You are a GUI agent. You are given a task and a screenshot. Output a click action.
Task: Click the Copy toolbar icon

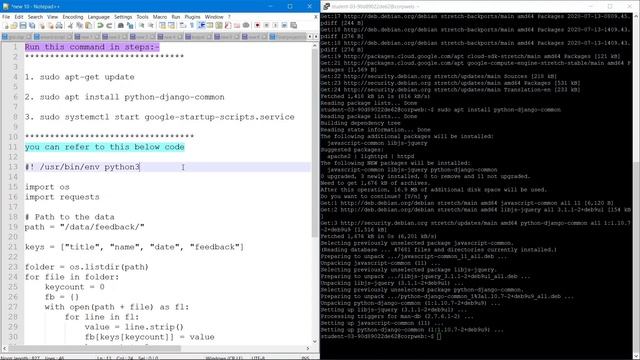[79, 26]
